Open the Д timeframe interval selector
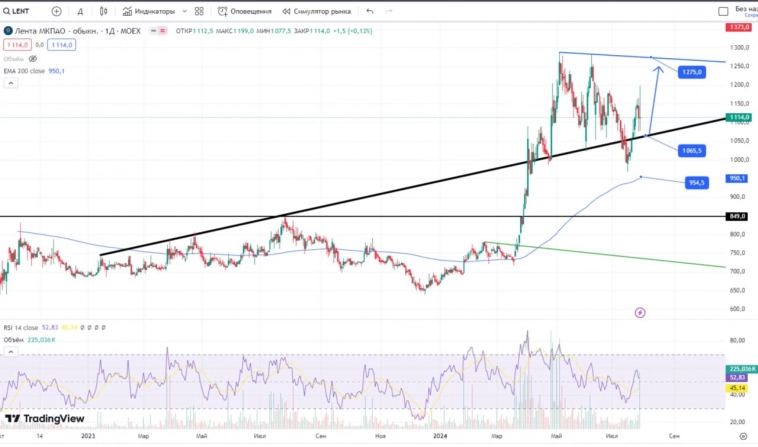The image size is (758, 447). click(x=80, y=11)
